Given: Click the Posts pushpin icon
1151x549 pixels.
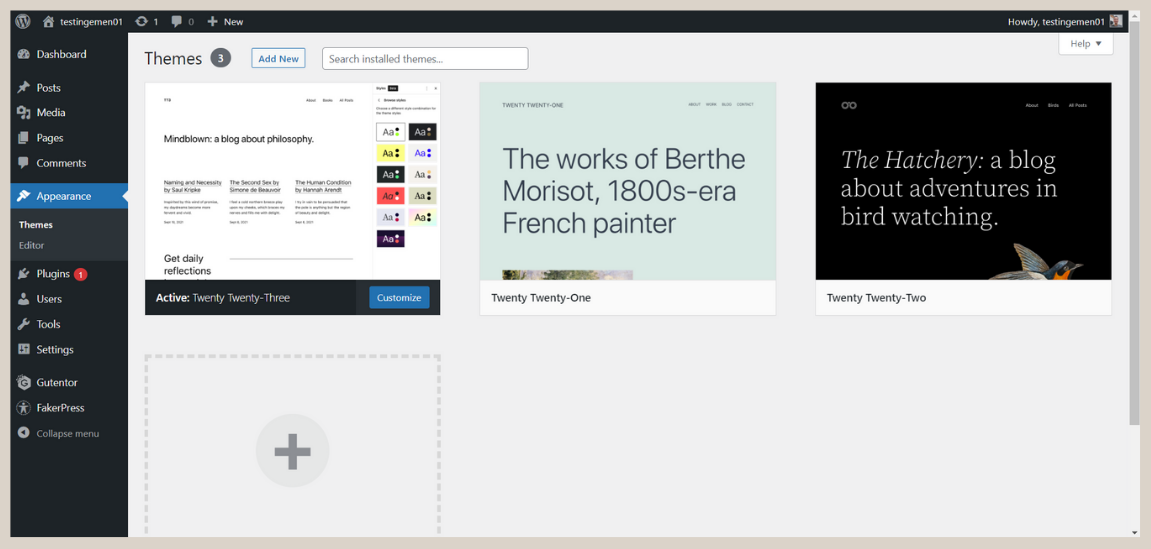Looking at the screenshot, I should coord(23,87).
